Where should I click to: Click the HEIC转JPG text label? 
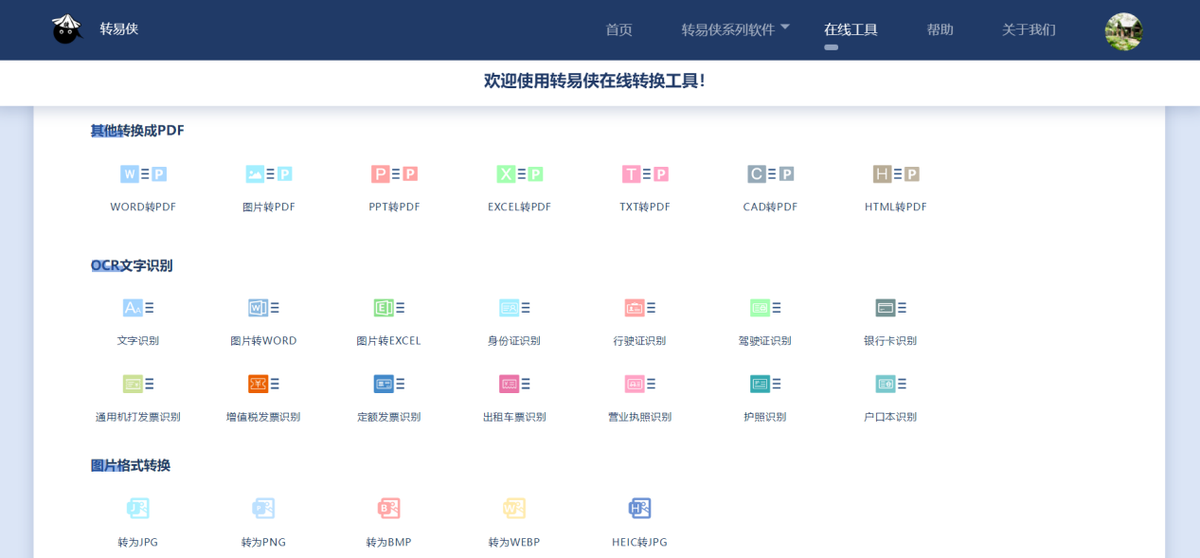point(640,542)
